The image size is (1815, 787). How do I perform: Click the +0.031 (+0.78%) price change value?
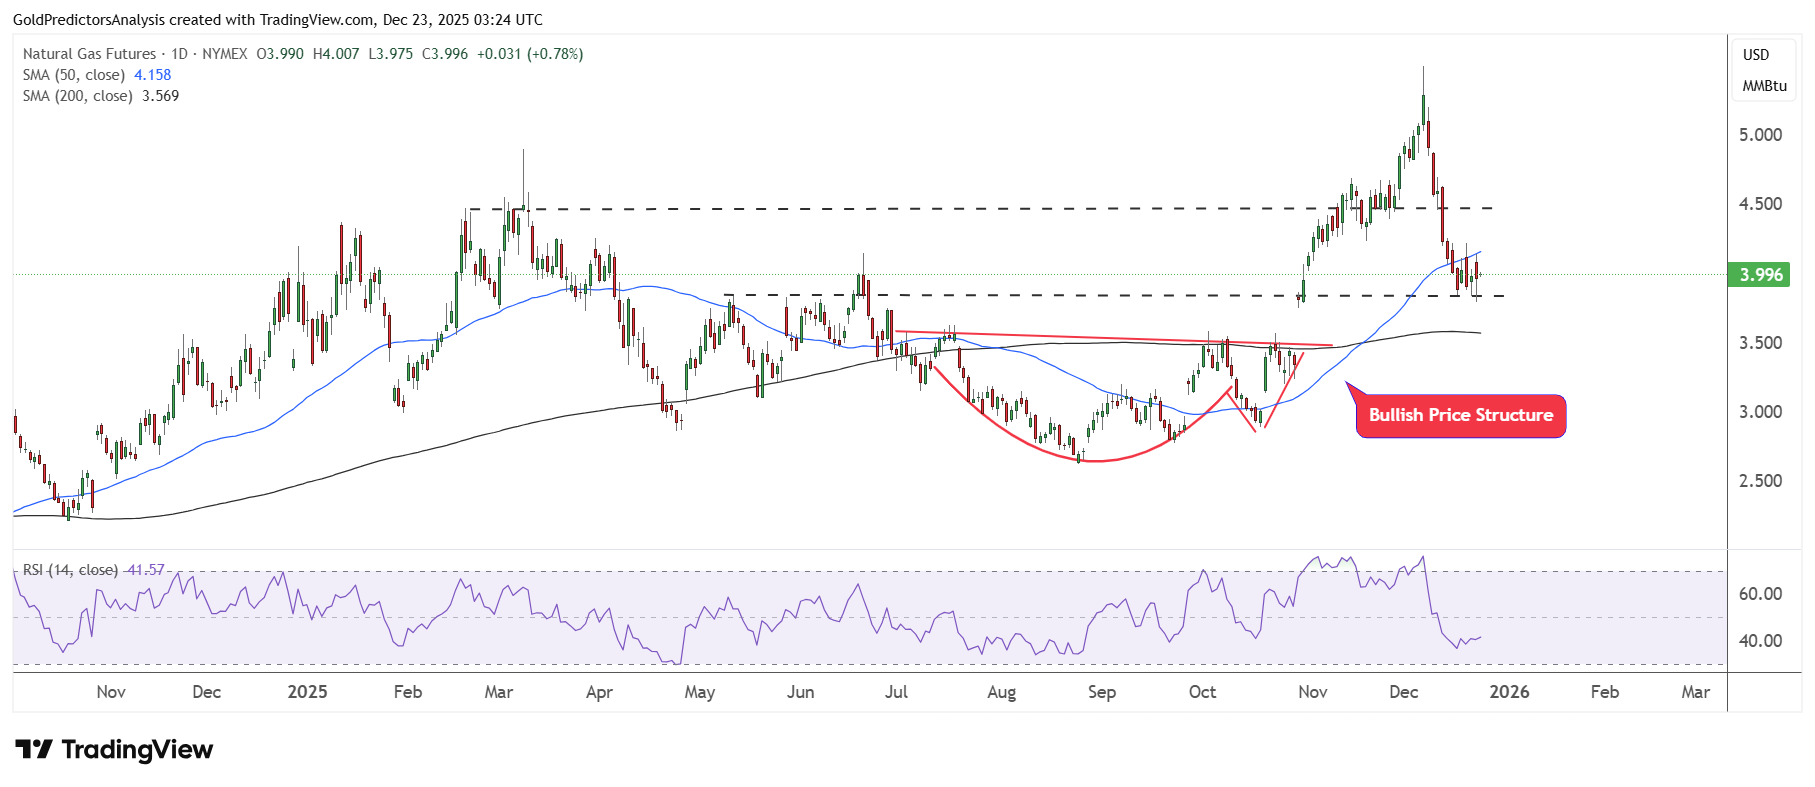click(530, 54)
